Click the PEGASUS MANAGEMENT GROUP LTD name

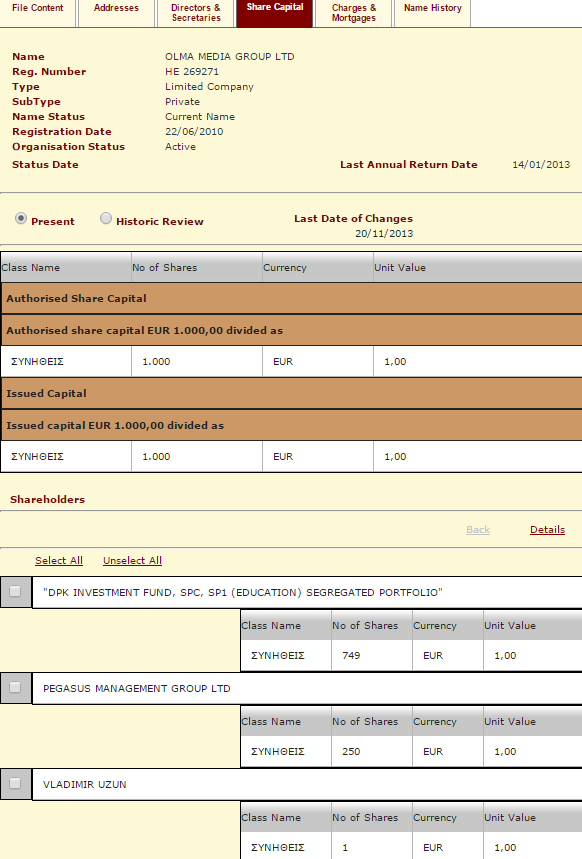[x=136, y=688]
